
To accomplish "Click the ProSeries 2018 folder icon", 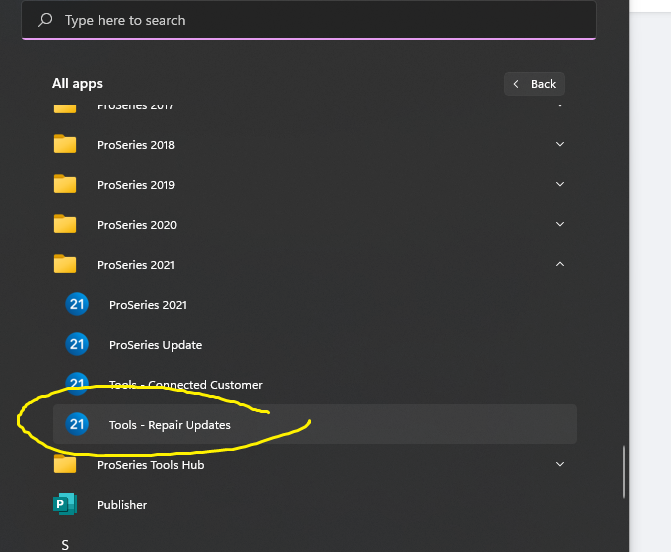I will coord(65,145).
